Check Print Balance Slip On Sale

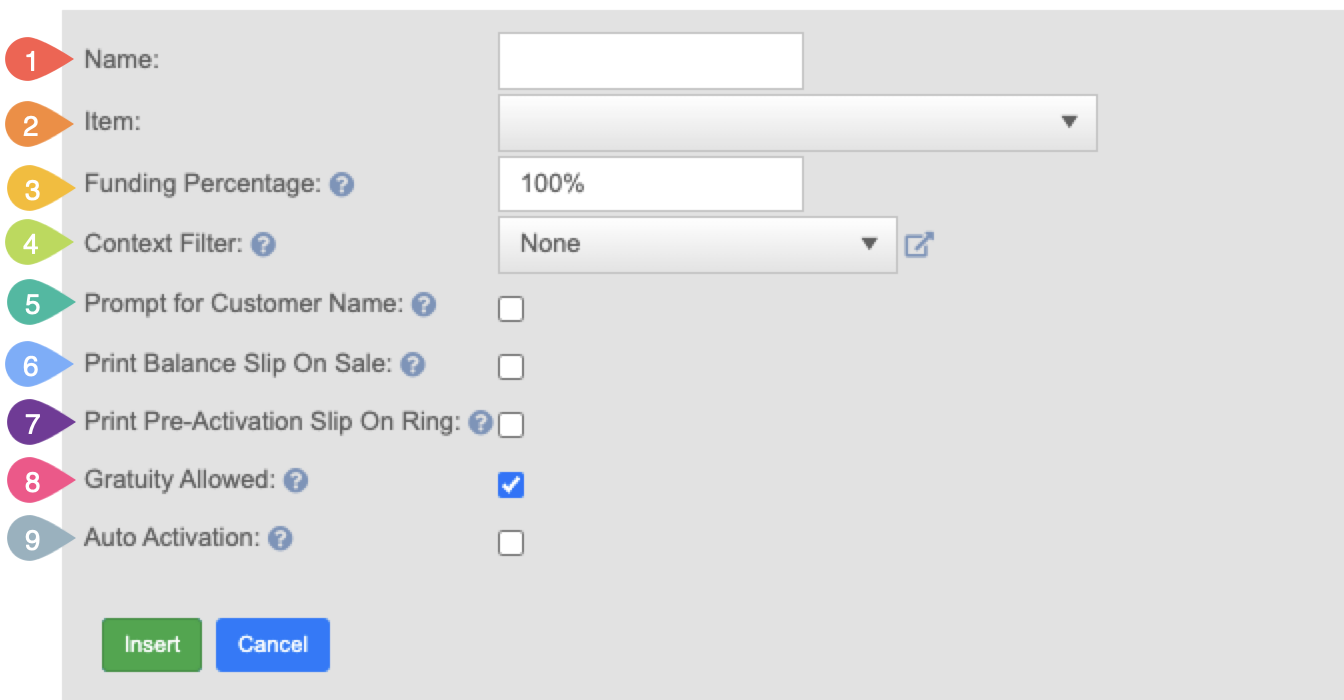point(511,367)
